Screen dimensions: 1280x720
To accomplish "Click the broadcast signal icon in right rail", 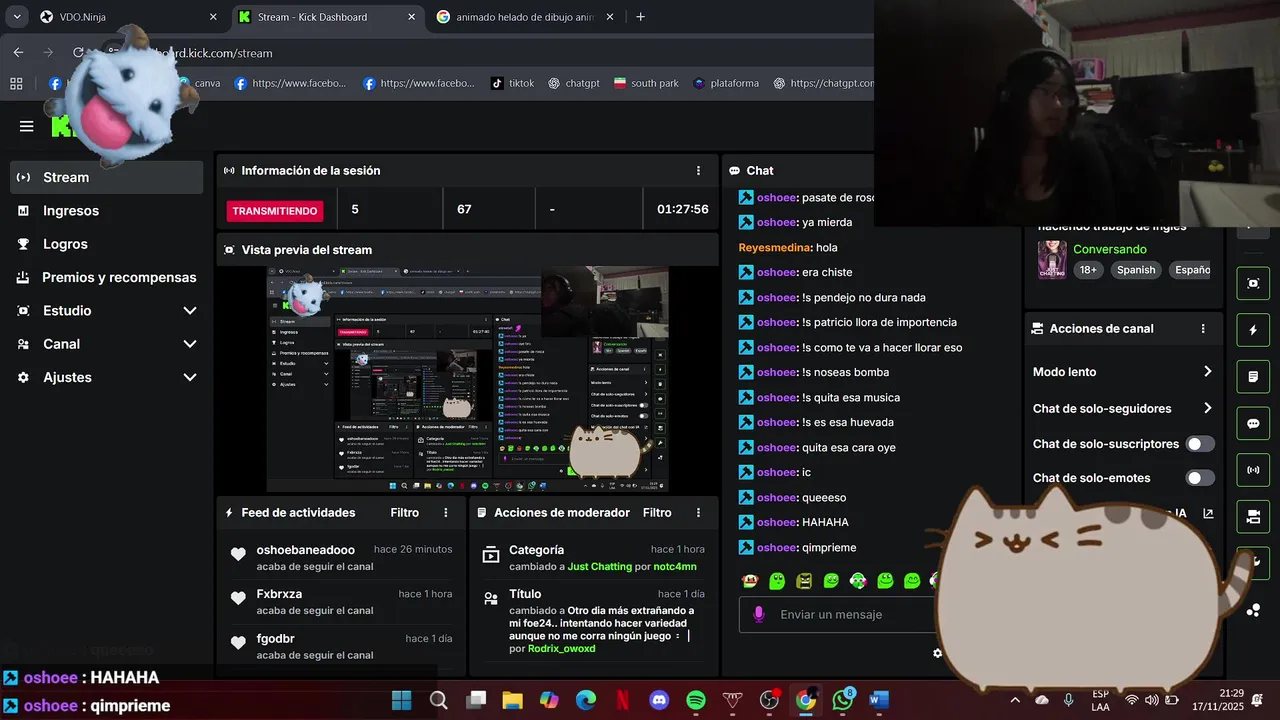I will click(x=1253, y=470).
